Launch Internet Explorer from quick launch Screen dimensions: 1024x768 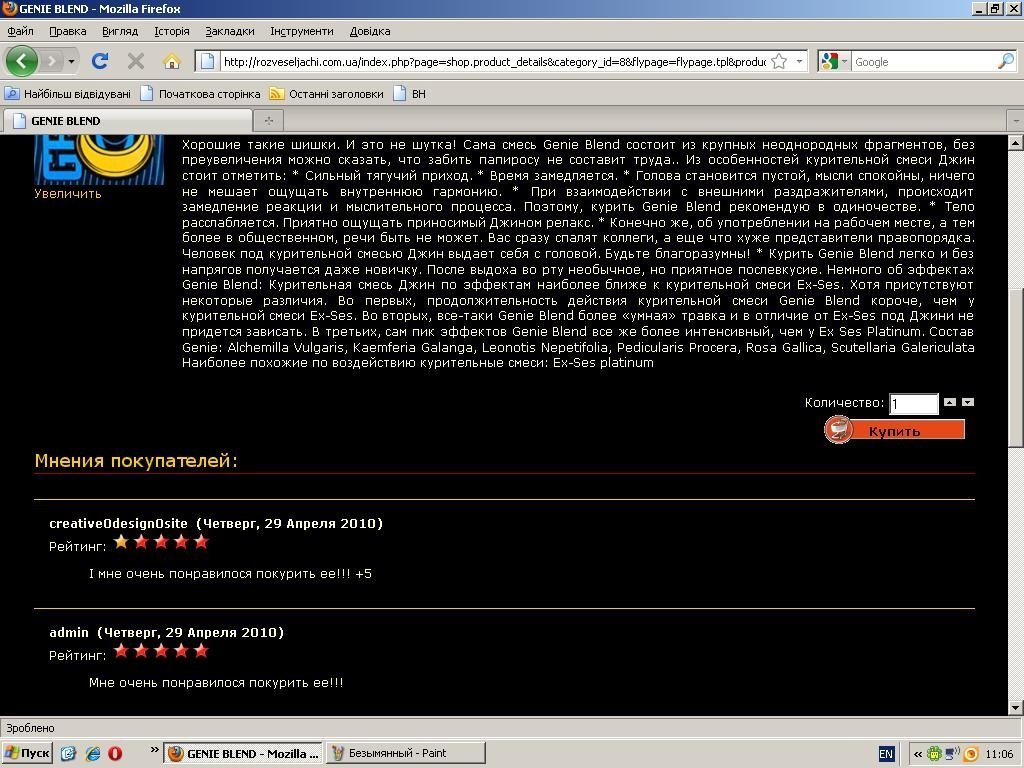93,753
